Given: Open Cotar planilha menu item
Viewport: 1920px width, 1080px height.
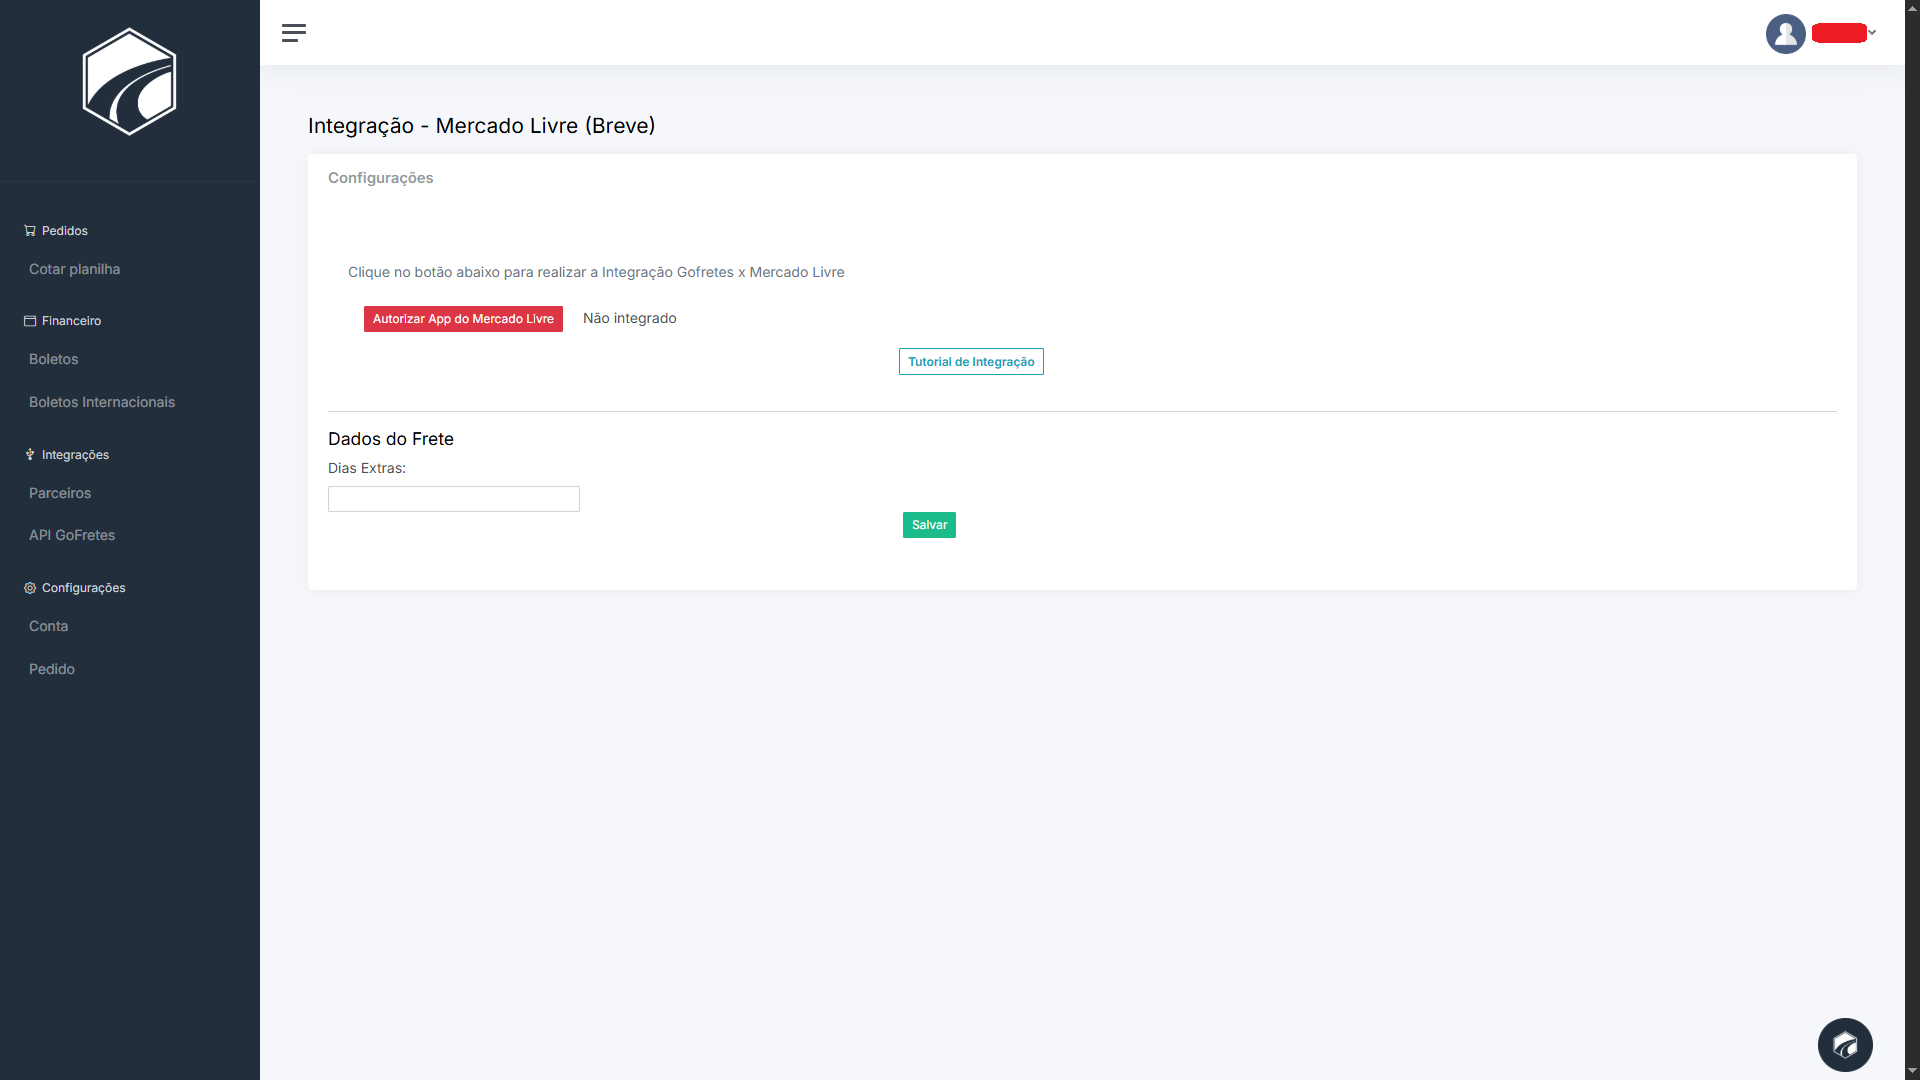Looking at the screenshot, I should coord(74,269).
